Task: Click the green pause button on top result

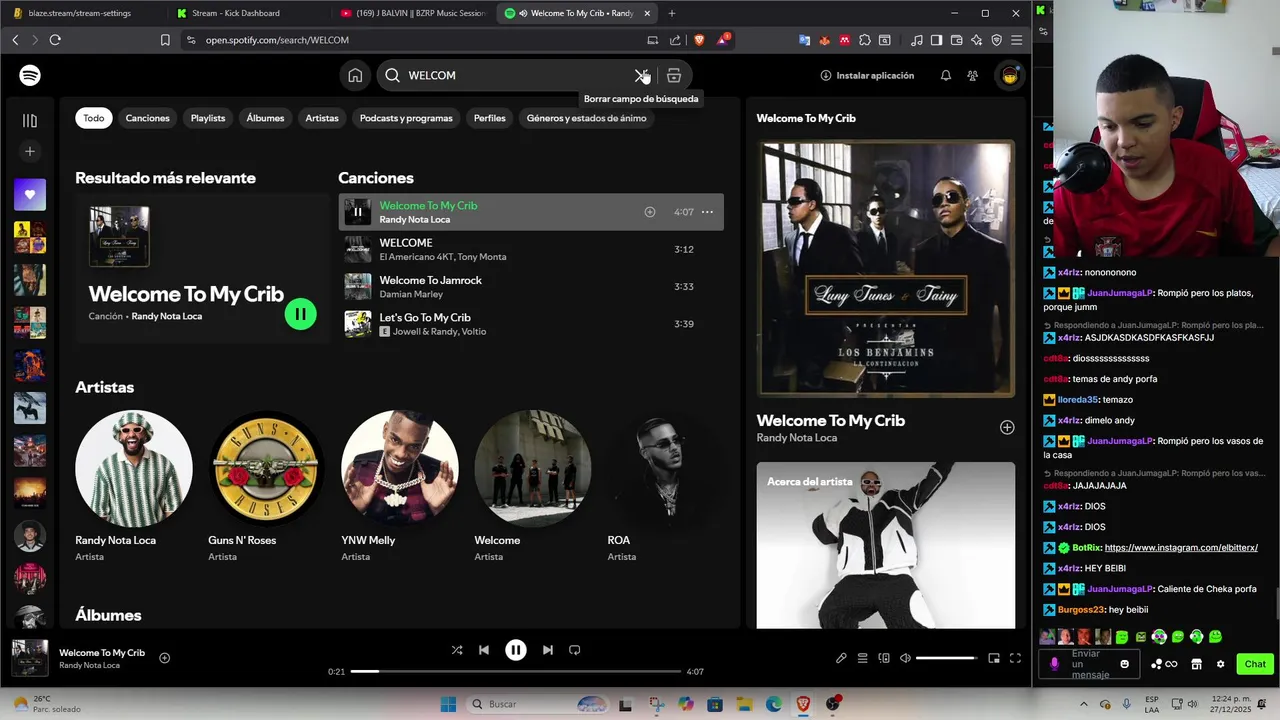Action: (x=300, y=314)
